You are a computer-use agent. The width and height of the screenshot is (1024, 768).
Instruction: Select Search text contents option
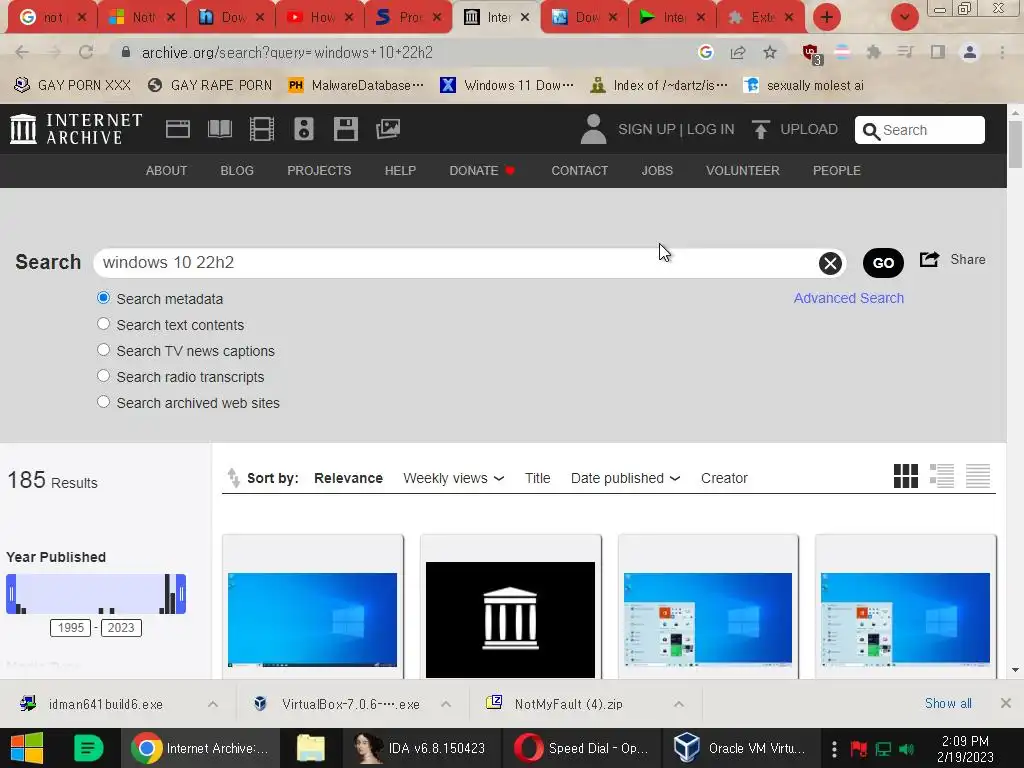point(103,324)
